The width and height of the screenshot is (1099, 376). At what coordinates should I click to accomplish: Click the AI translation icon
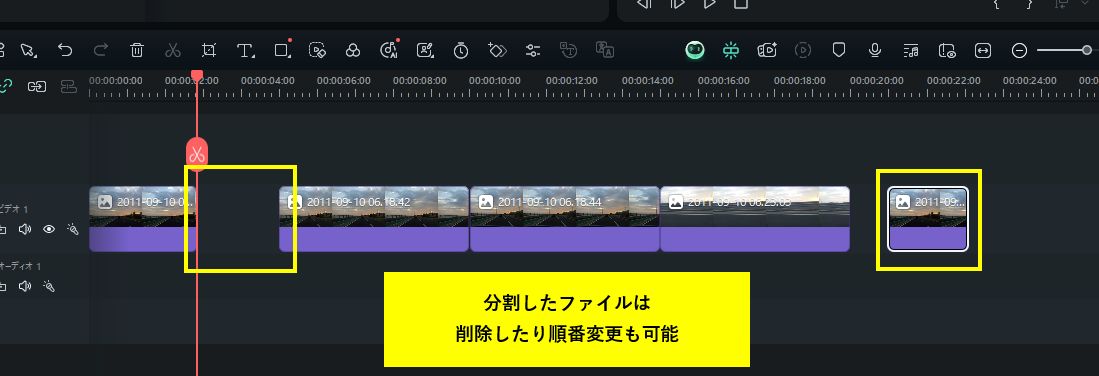(604, 50)
